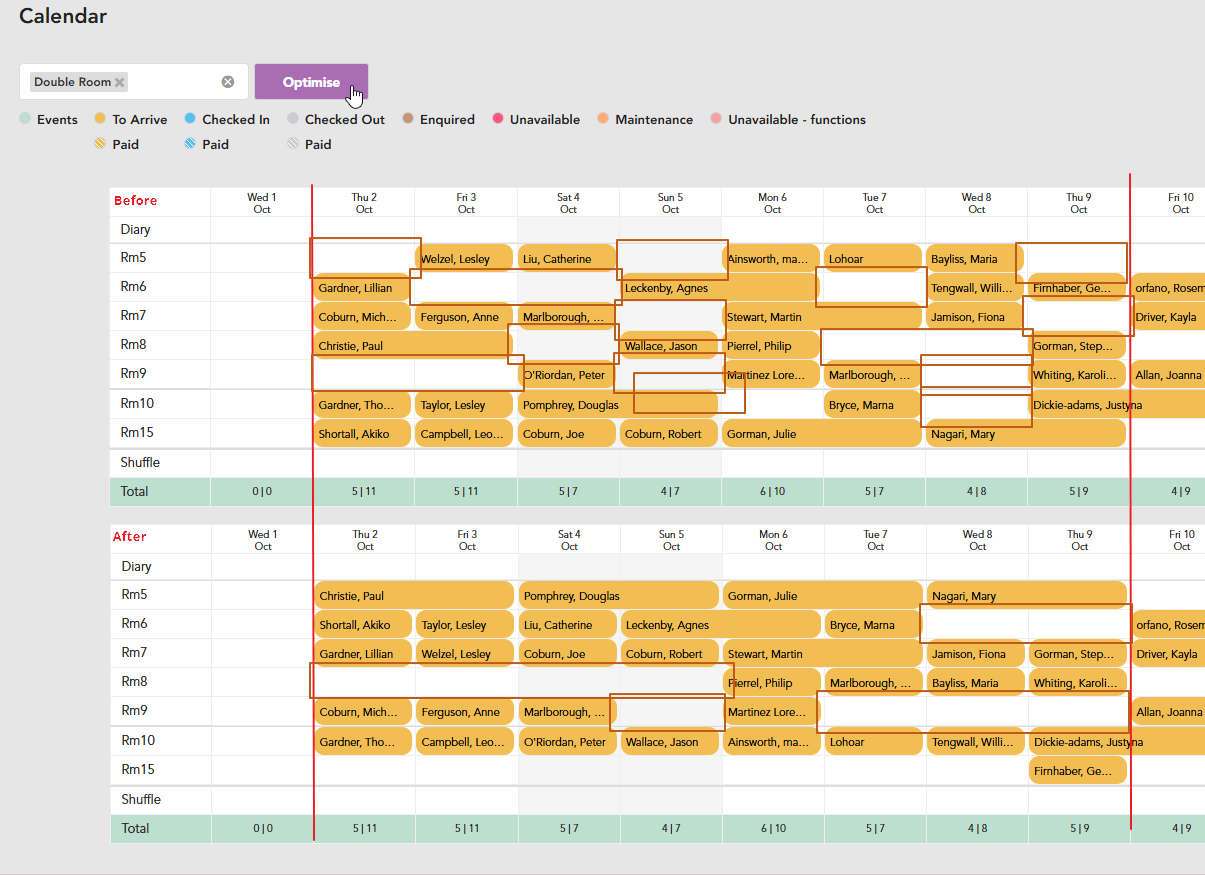Click the Maintenance legend dot
1205x875 pixels.
coord(603,119)
